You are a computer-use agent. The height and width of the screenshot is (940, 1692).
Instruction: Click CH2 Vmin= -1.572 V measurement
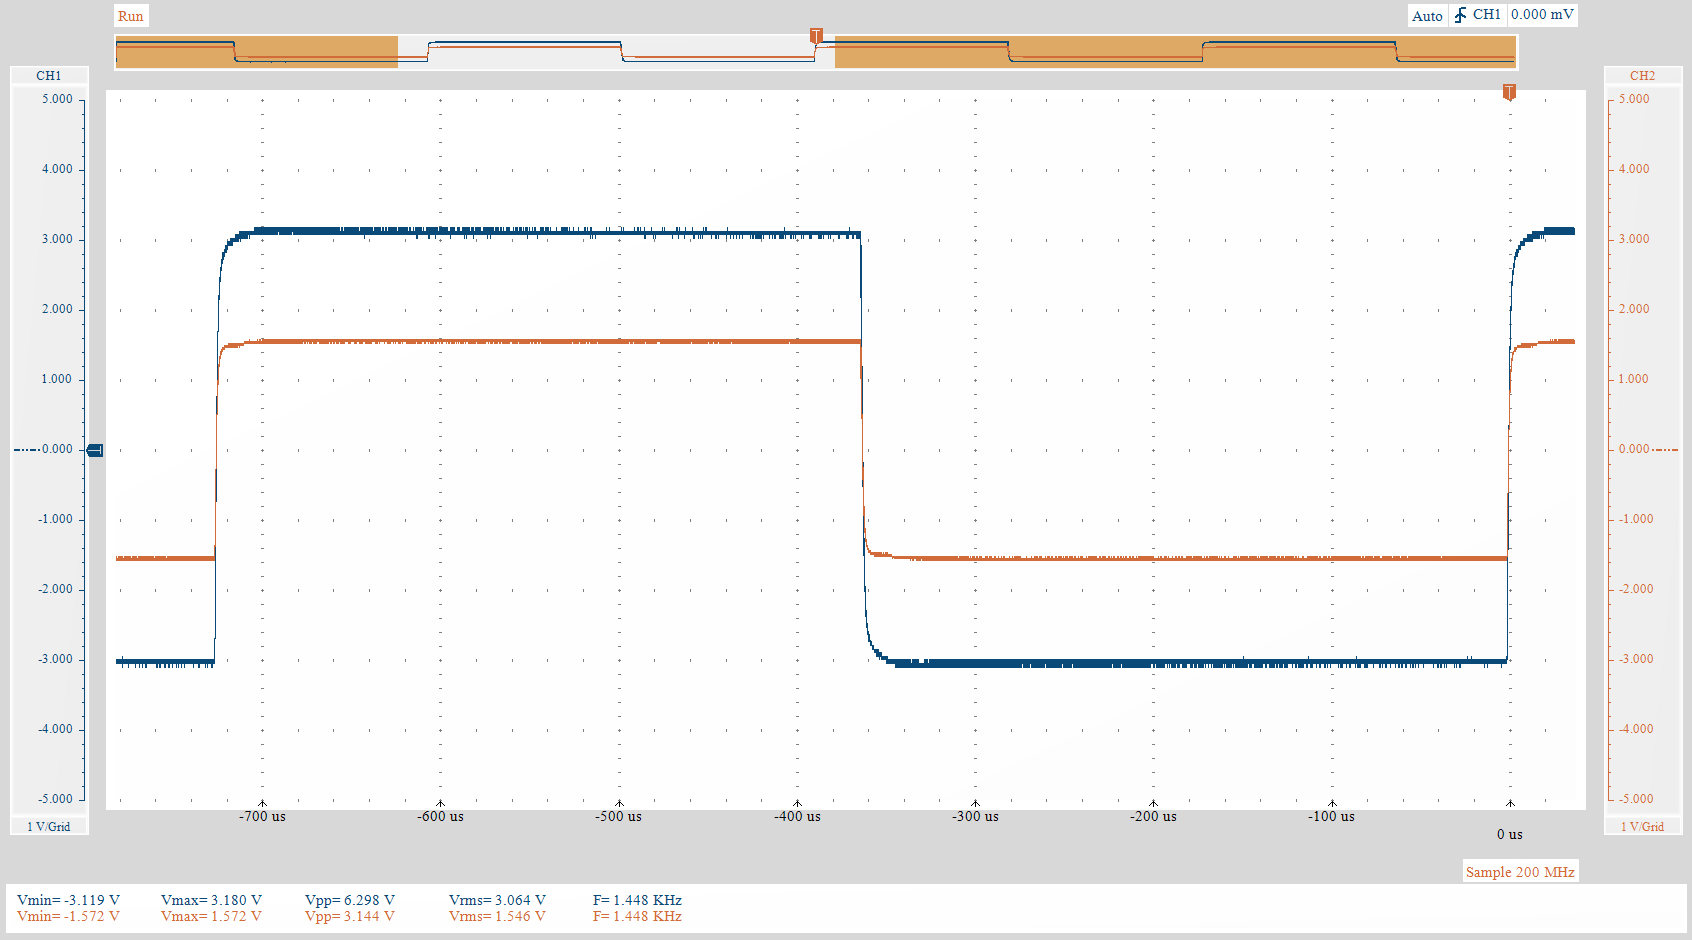68,916
